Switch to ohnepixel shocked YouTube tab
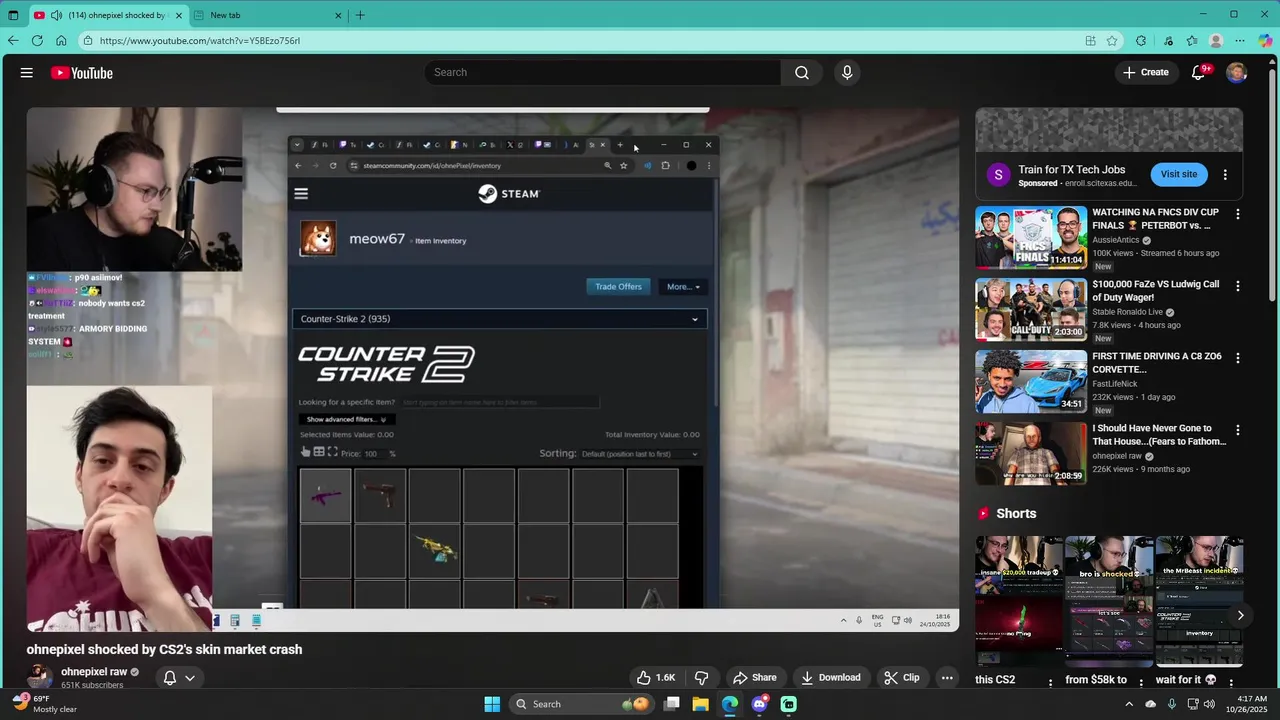1280x720 pixels. pos(107,15)
